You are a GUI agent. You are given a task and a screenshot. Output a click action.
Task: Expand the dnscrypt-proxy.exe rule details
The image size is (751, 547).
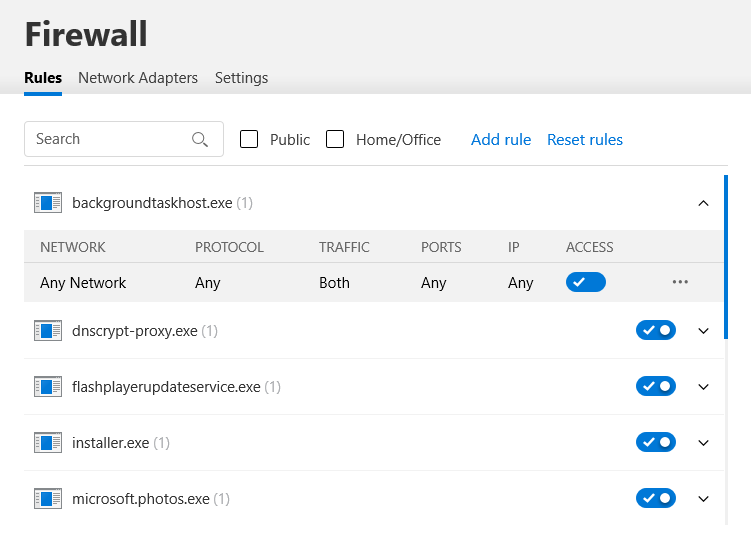click(x=703, y=331)
